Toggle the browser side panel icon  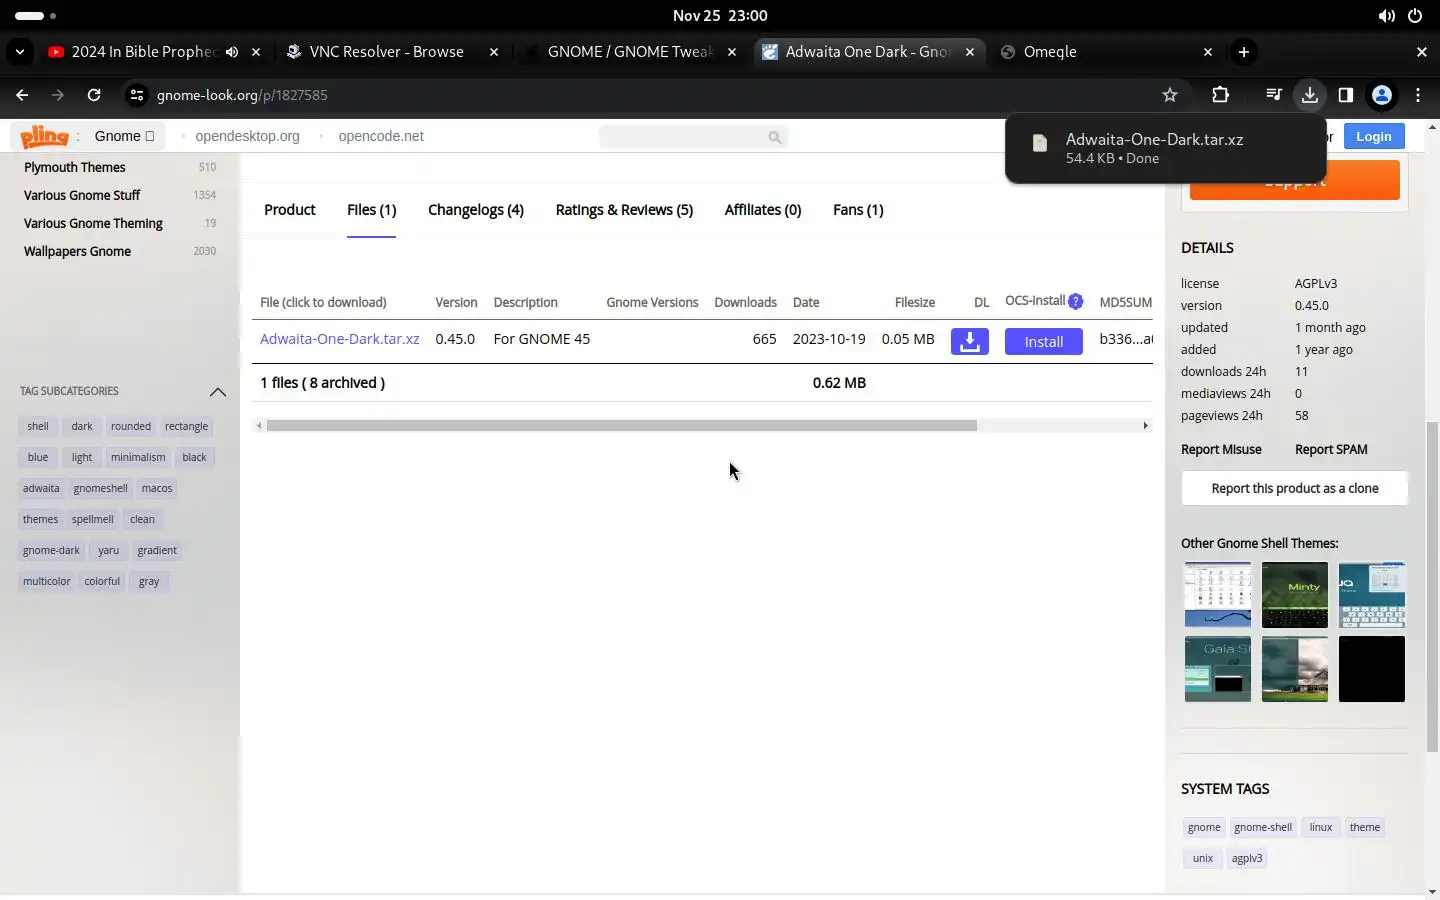pos(1346,95)
